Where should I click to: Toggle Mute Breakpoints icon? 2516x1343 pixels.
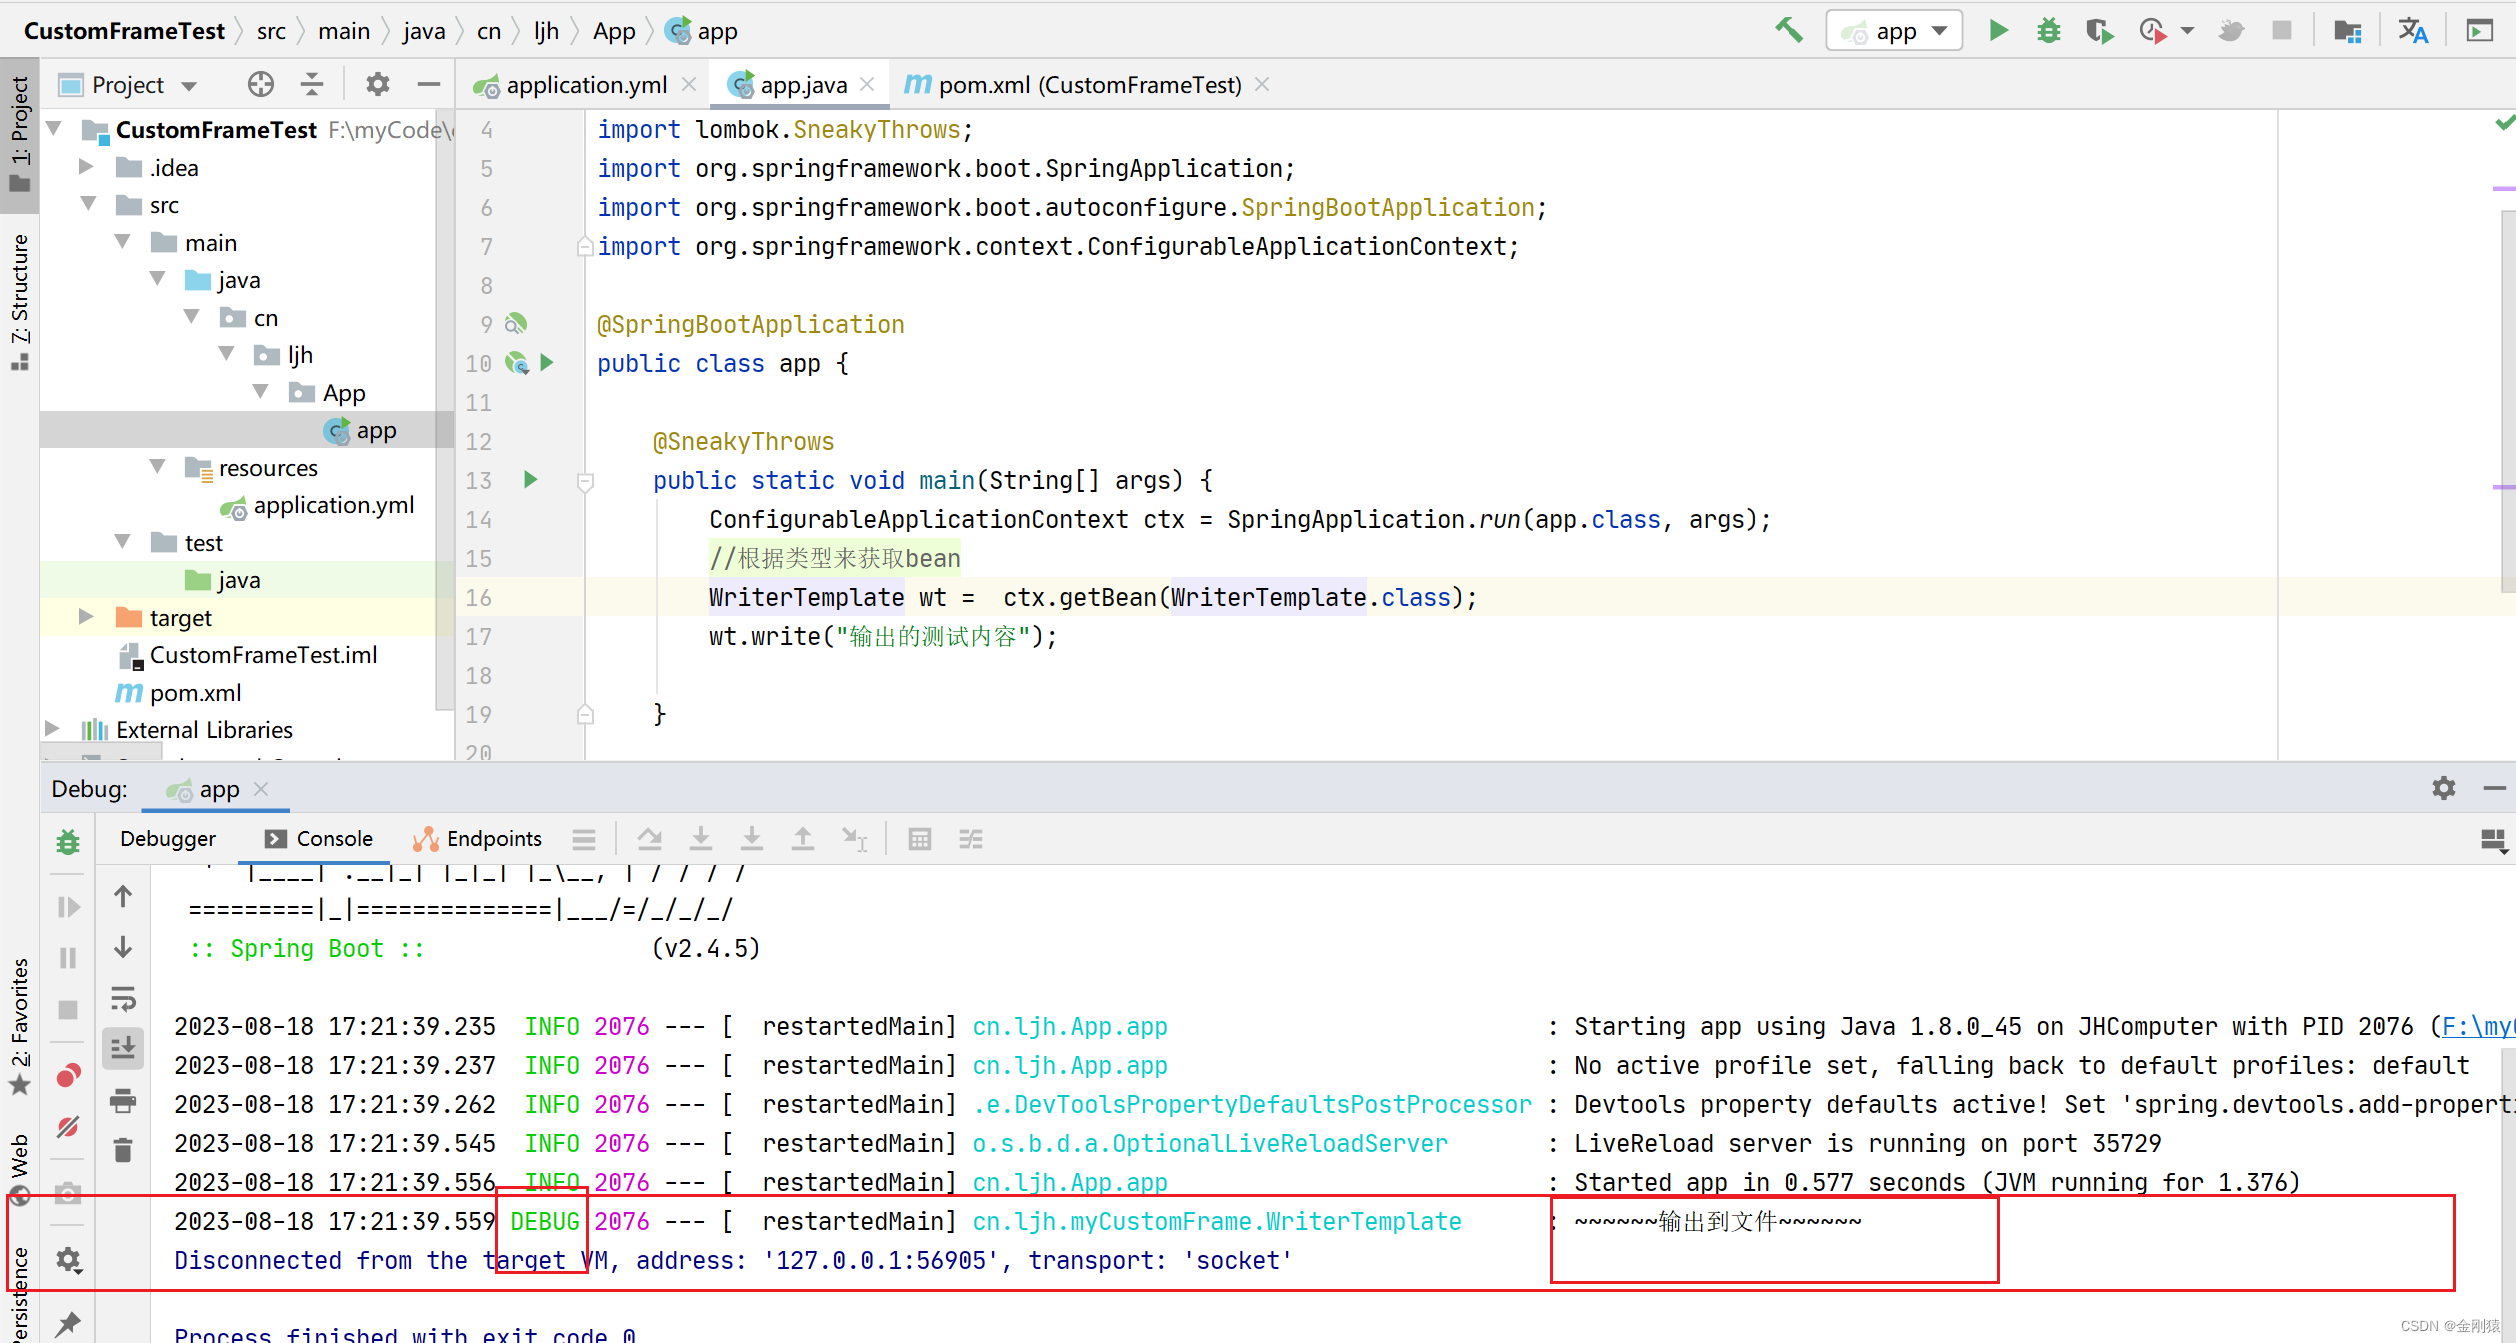coord(68,1127)
